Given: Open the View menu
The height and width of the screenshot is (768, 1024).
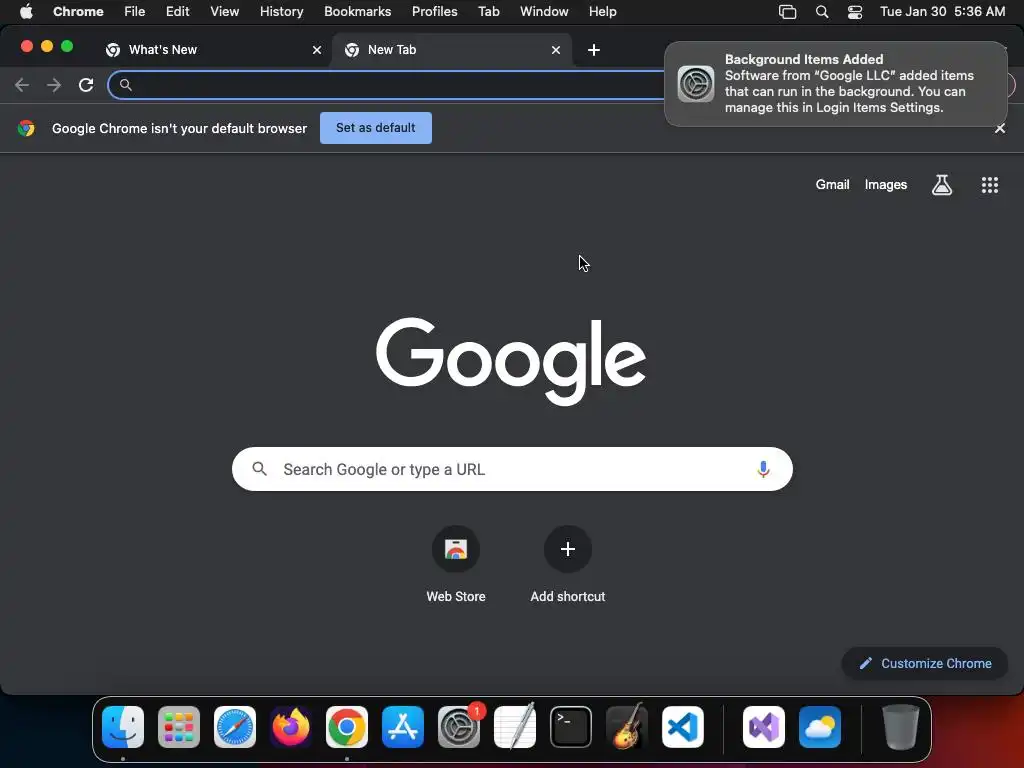Looking at the screenshot, I should tap(225, 12).
